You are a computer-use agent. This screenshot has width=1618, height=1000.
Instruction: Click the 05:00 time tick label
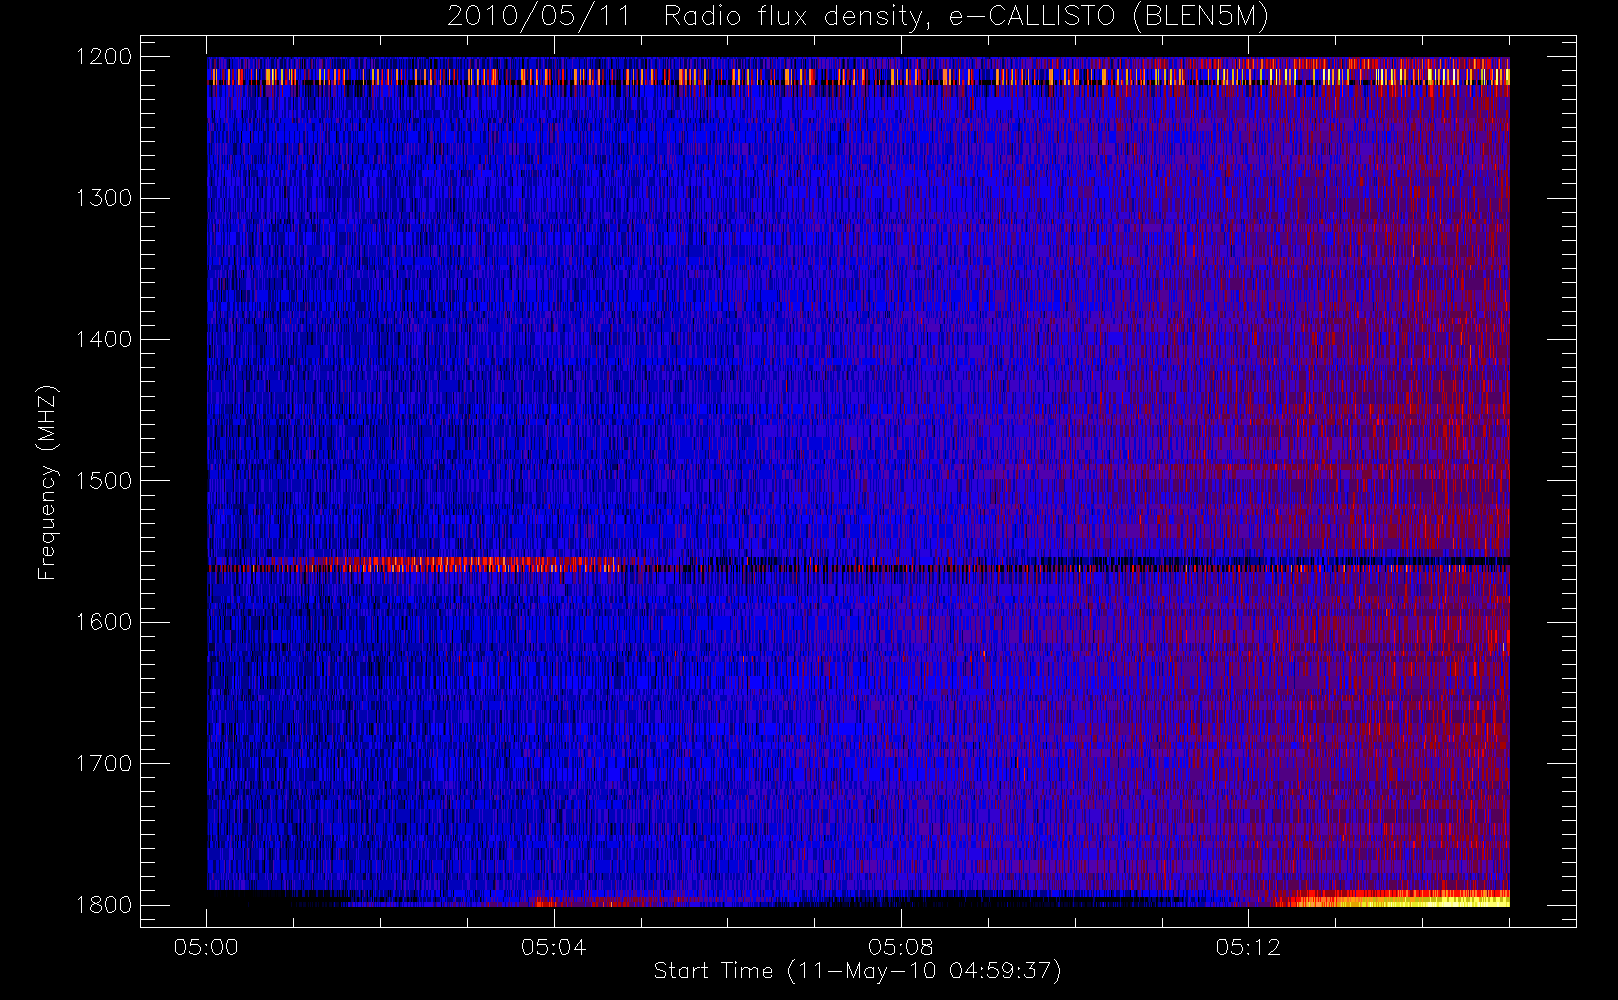tap(206, 947)
